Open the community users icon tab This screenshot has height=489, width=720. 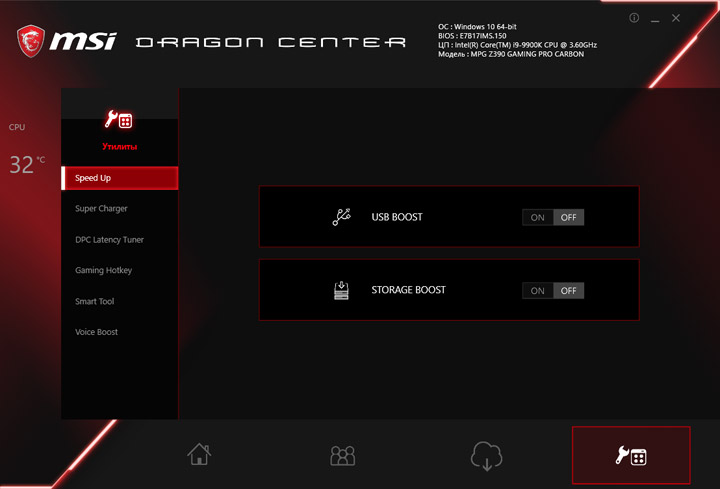(343, 455)
